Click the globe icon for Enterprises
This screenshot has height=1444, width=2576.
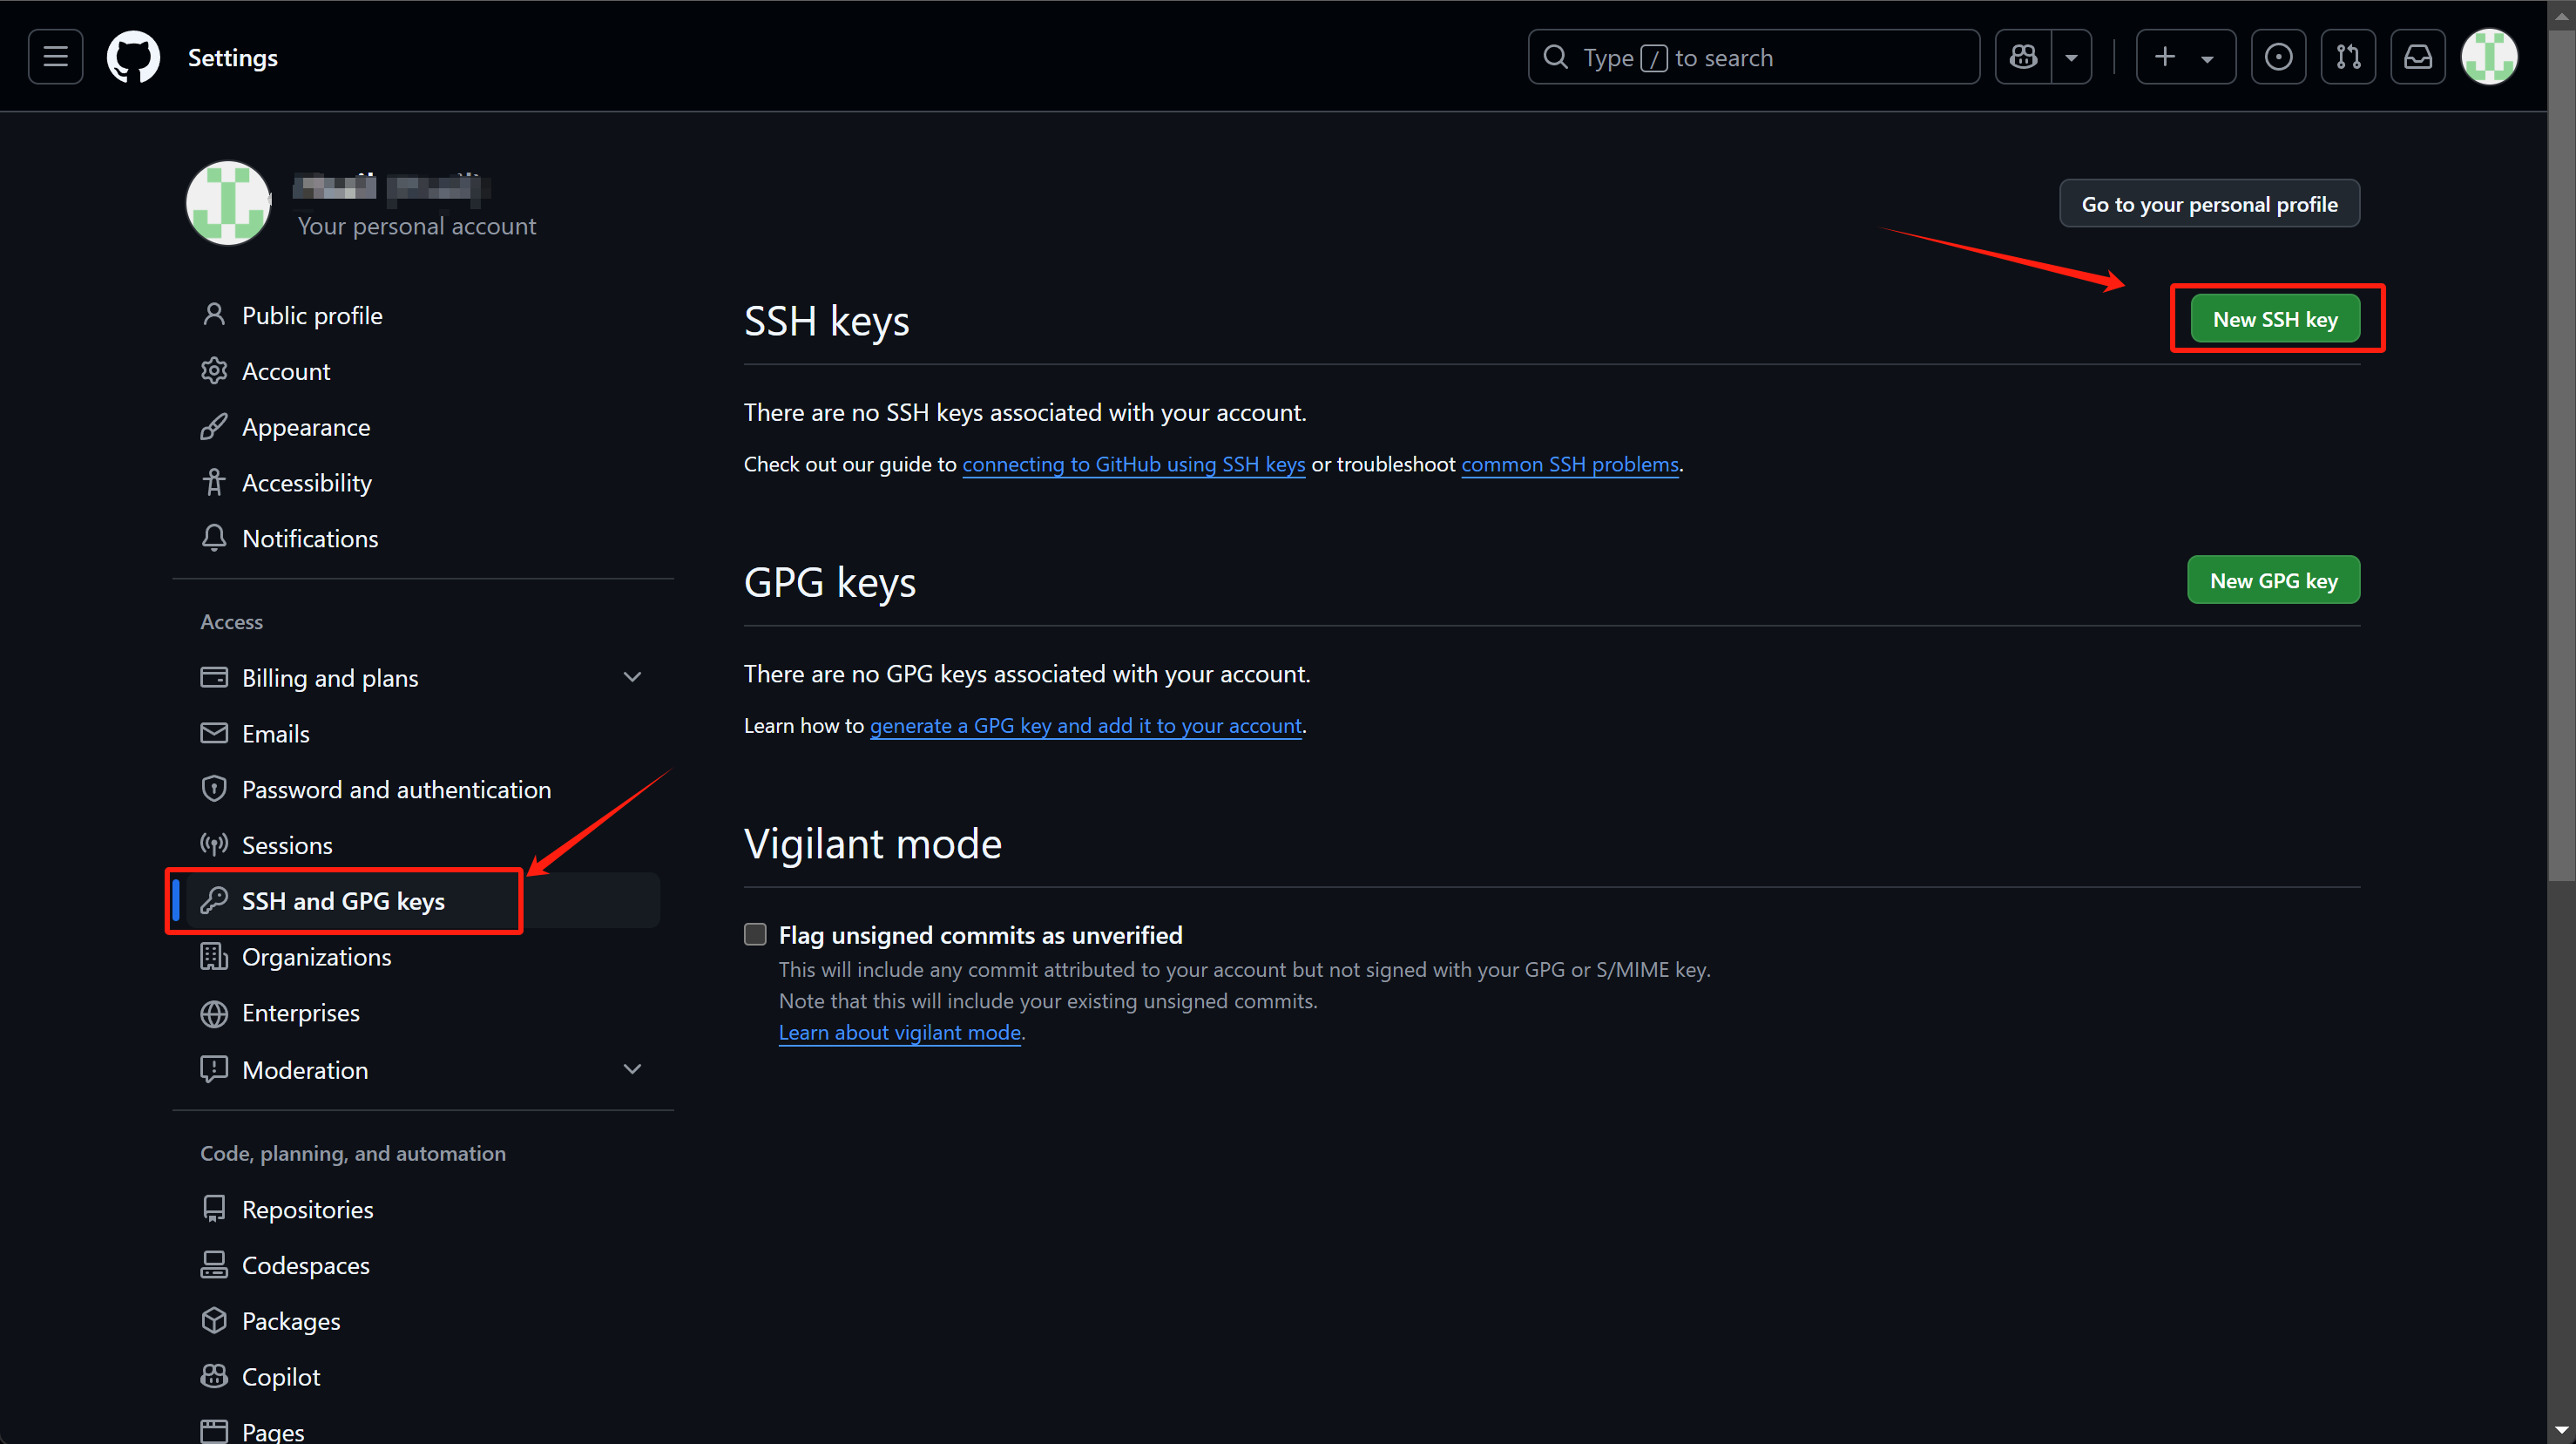[214, 1013]
